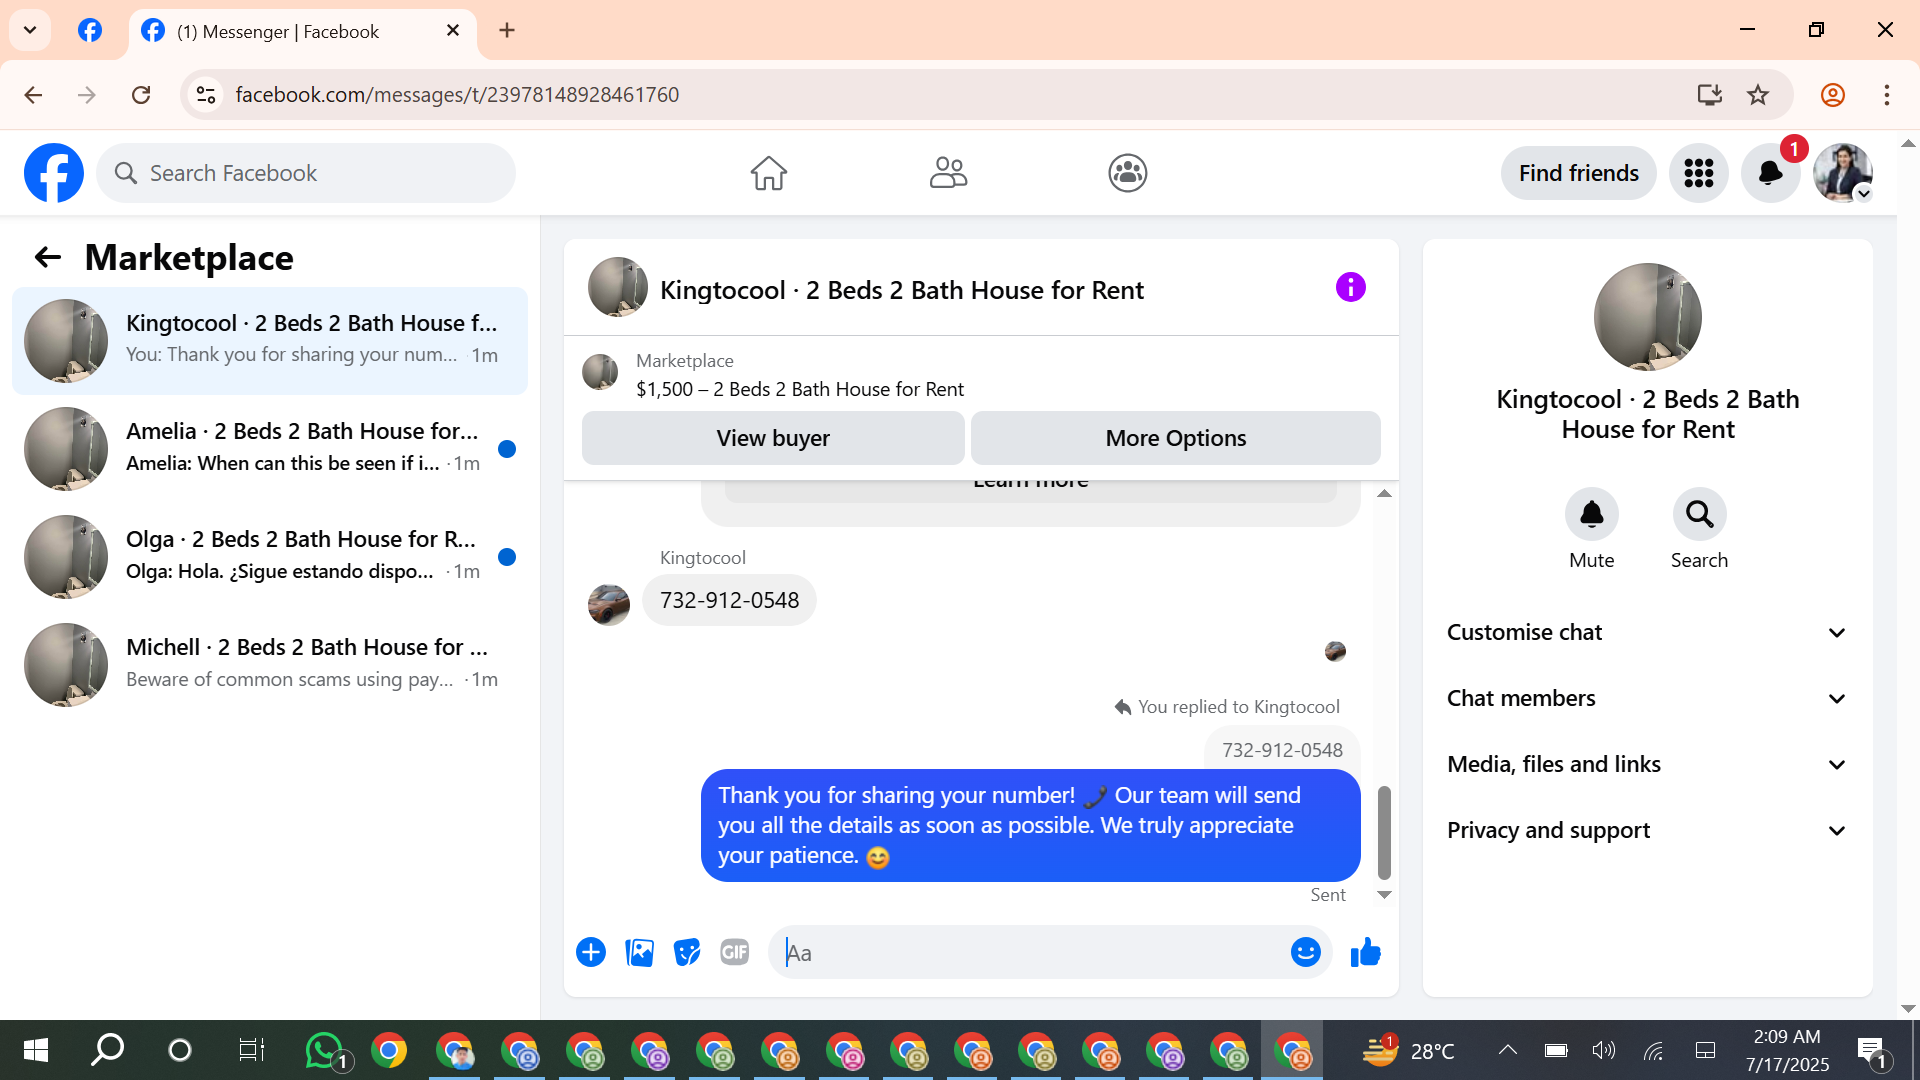
Task: Search in conversation using magnifier icon
Action: pos(1699,514)
